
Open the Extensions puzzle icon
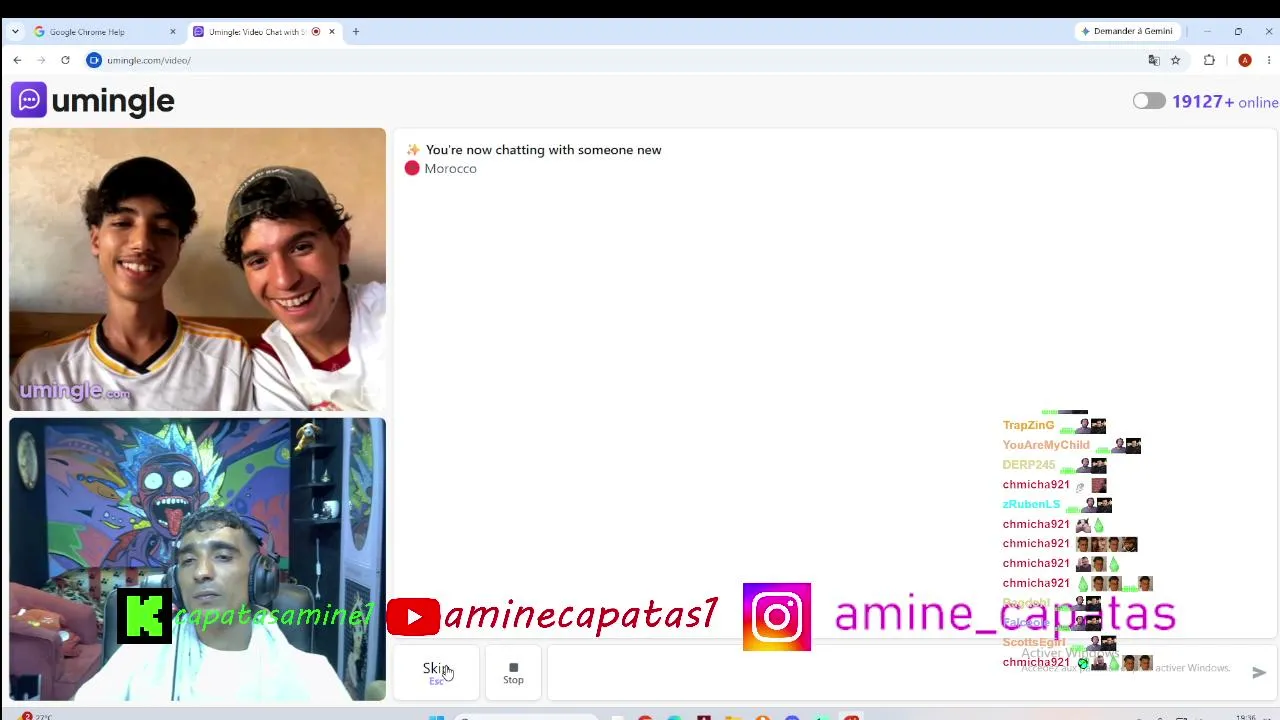pos(1209,60)
